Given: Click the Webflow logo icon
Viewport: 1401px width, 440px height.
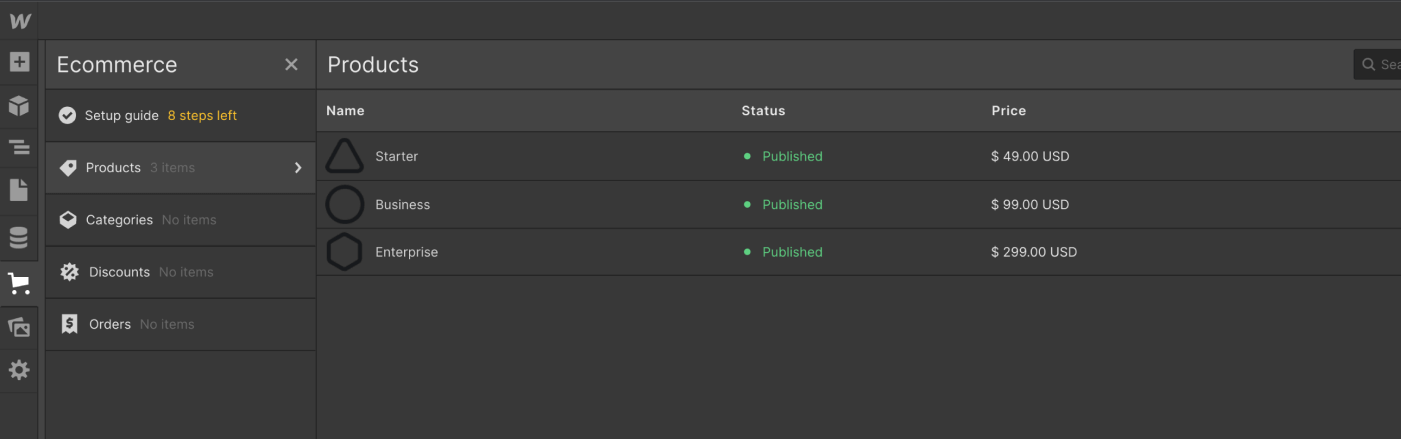Looking at the screenshot, I should click(20, 21).
